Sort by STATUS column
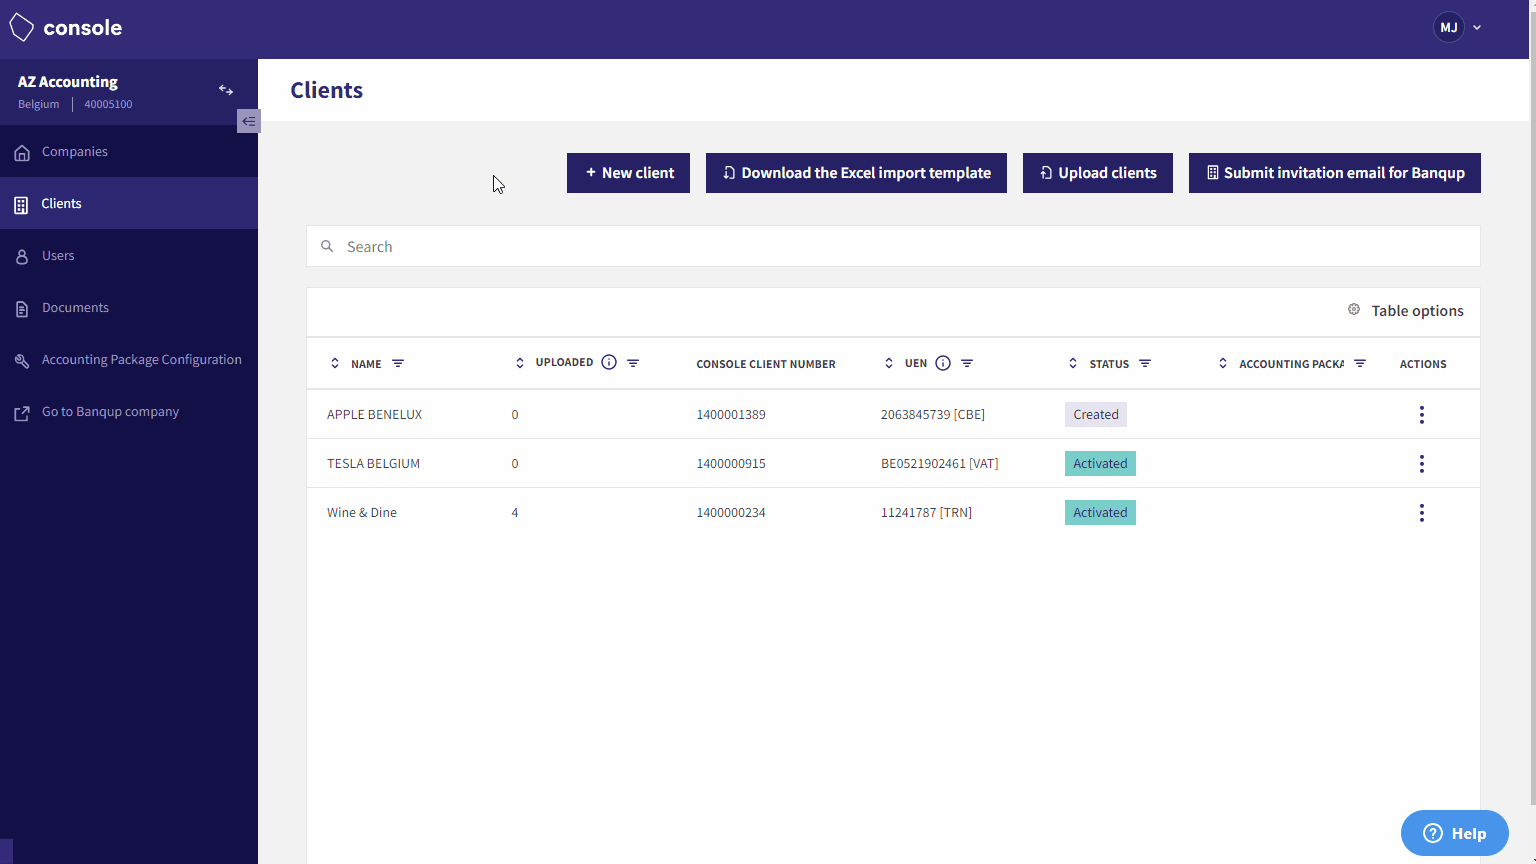The image size is (1536, 864). click(x=1073, y=363)
